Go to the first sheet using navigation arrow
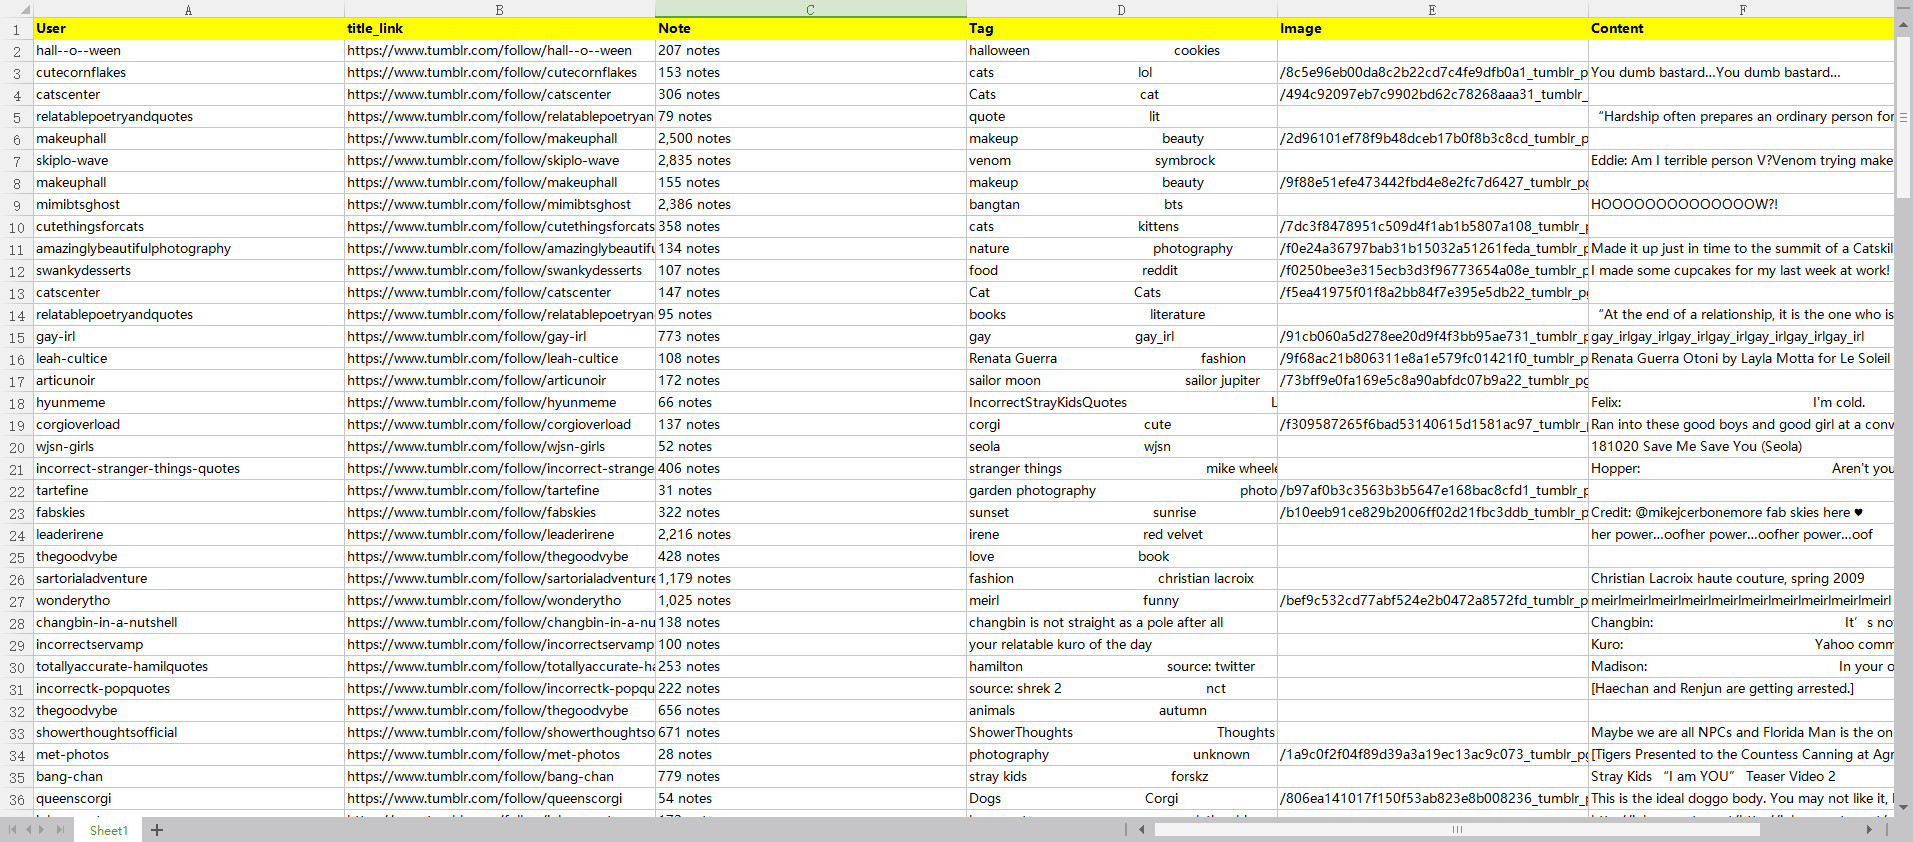Viewport: 1913px width, 842px height. [x=12, y=830]
